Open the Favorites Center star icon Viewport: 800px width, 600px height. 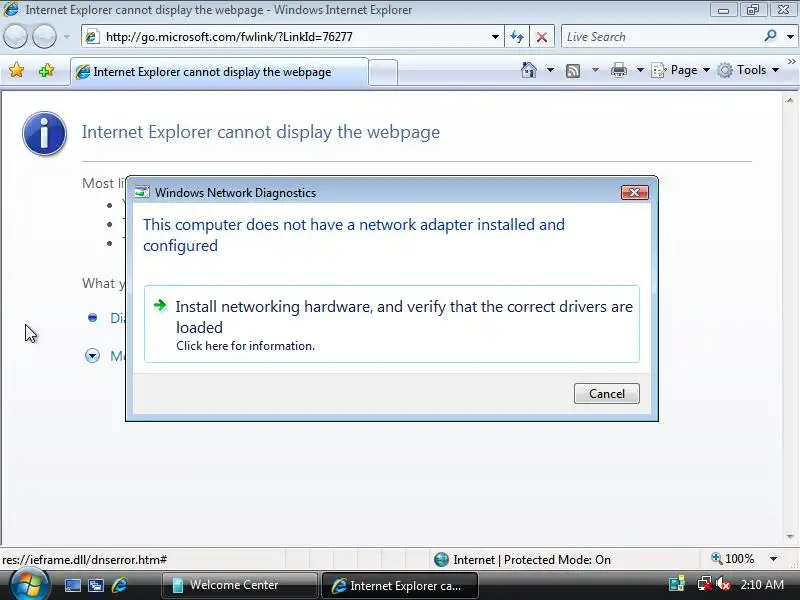[16, 70]
